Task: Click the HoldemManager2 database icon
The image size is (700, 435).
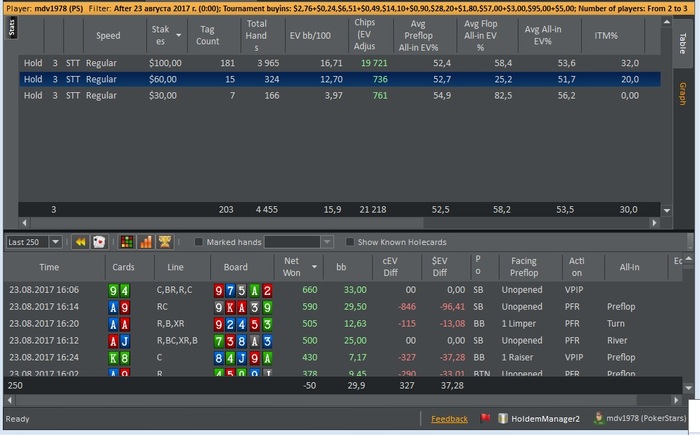Action: pyautogui.click(x=503, y=418)
